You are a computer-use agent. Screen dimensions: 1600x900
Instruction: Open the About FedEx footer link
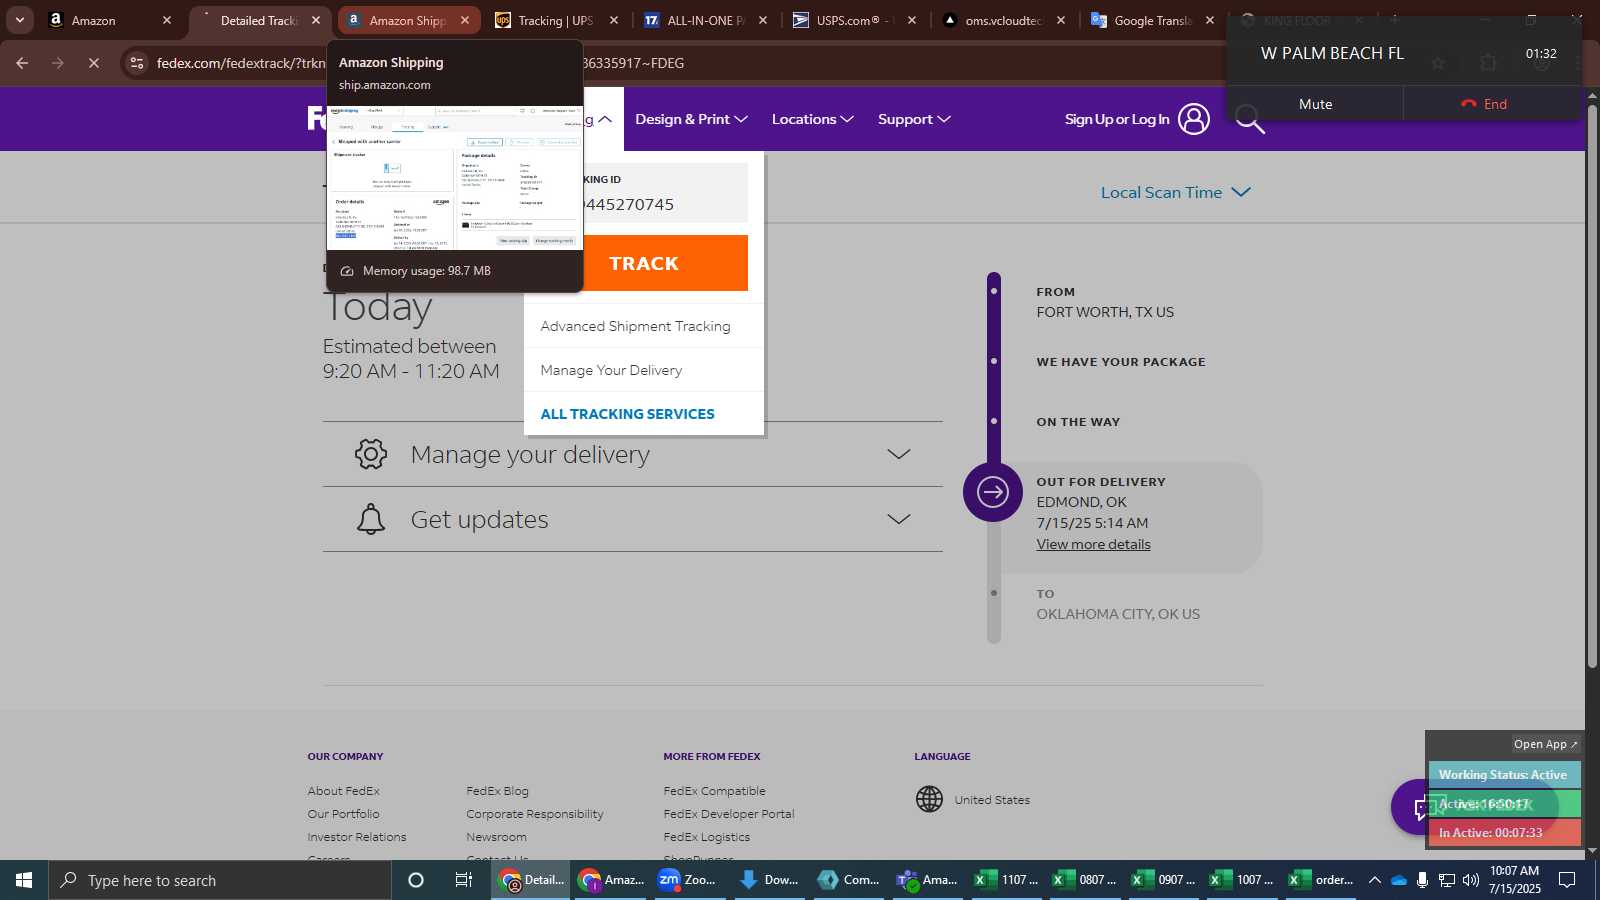click(343, 791)
